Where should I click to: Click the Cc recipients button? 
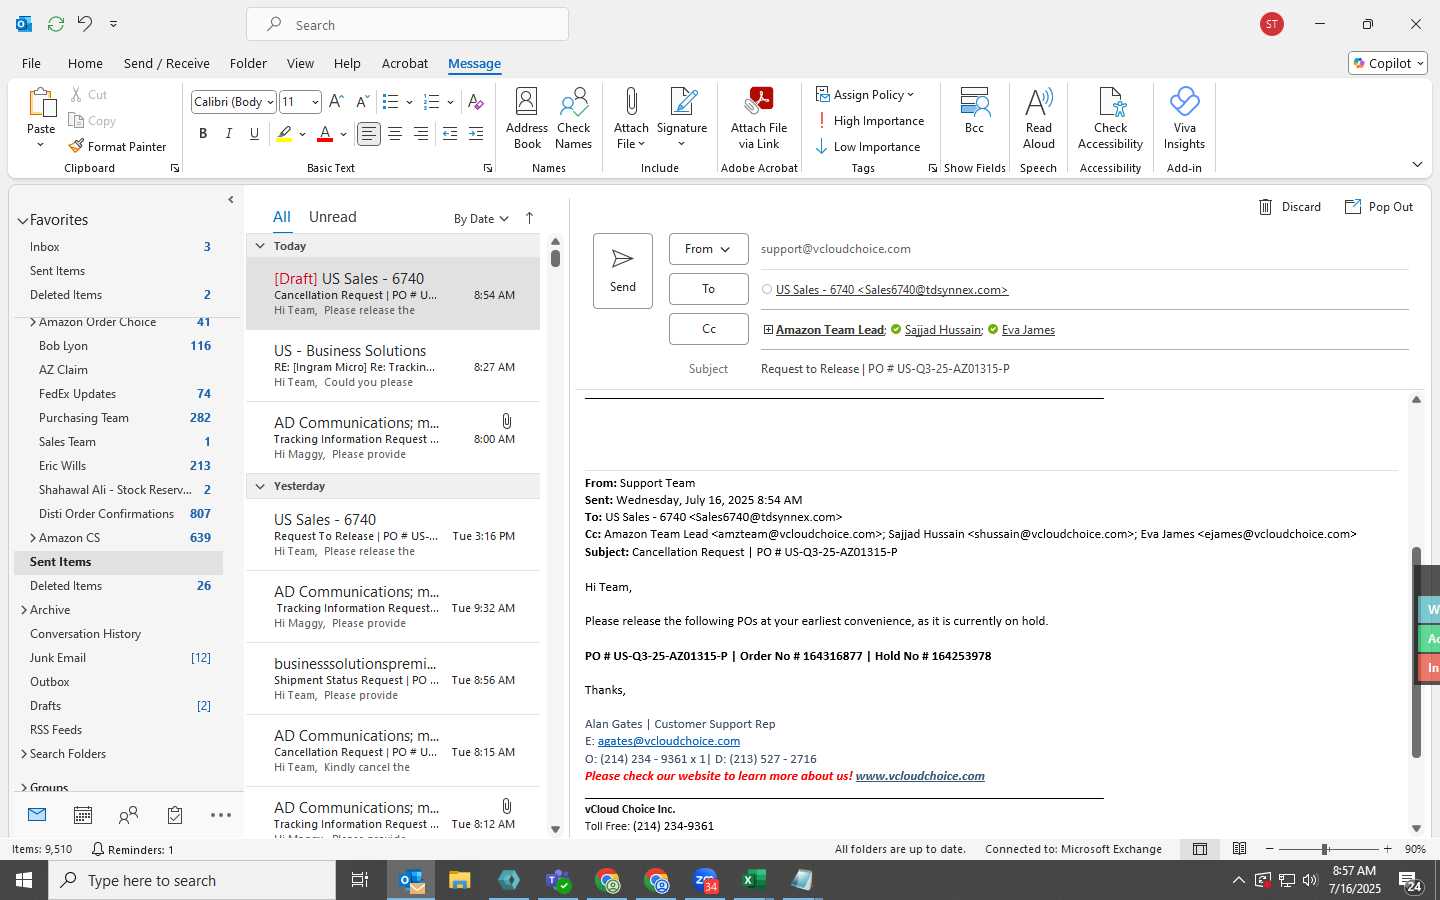tap(708, 329)
